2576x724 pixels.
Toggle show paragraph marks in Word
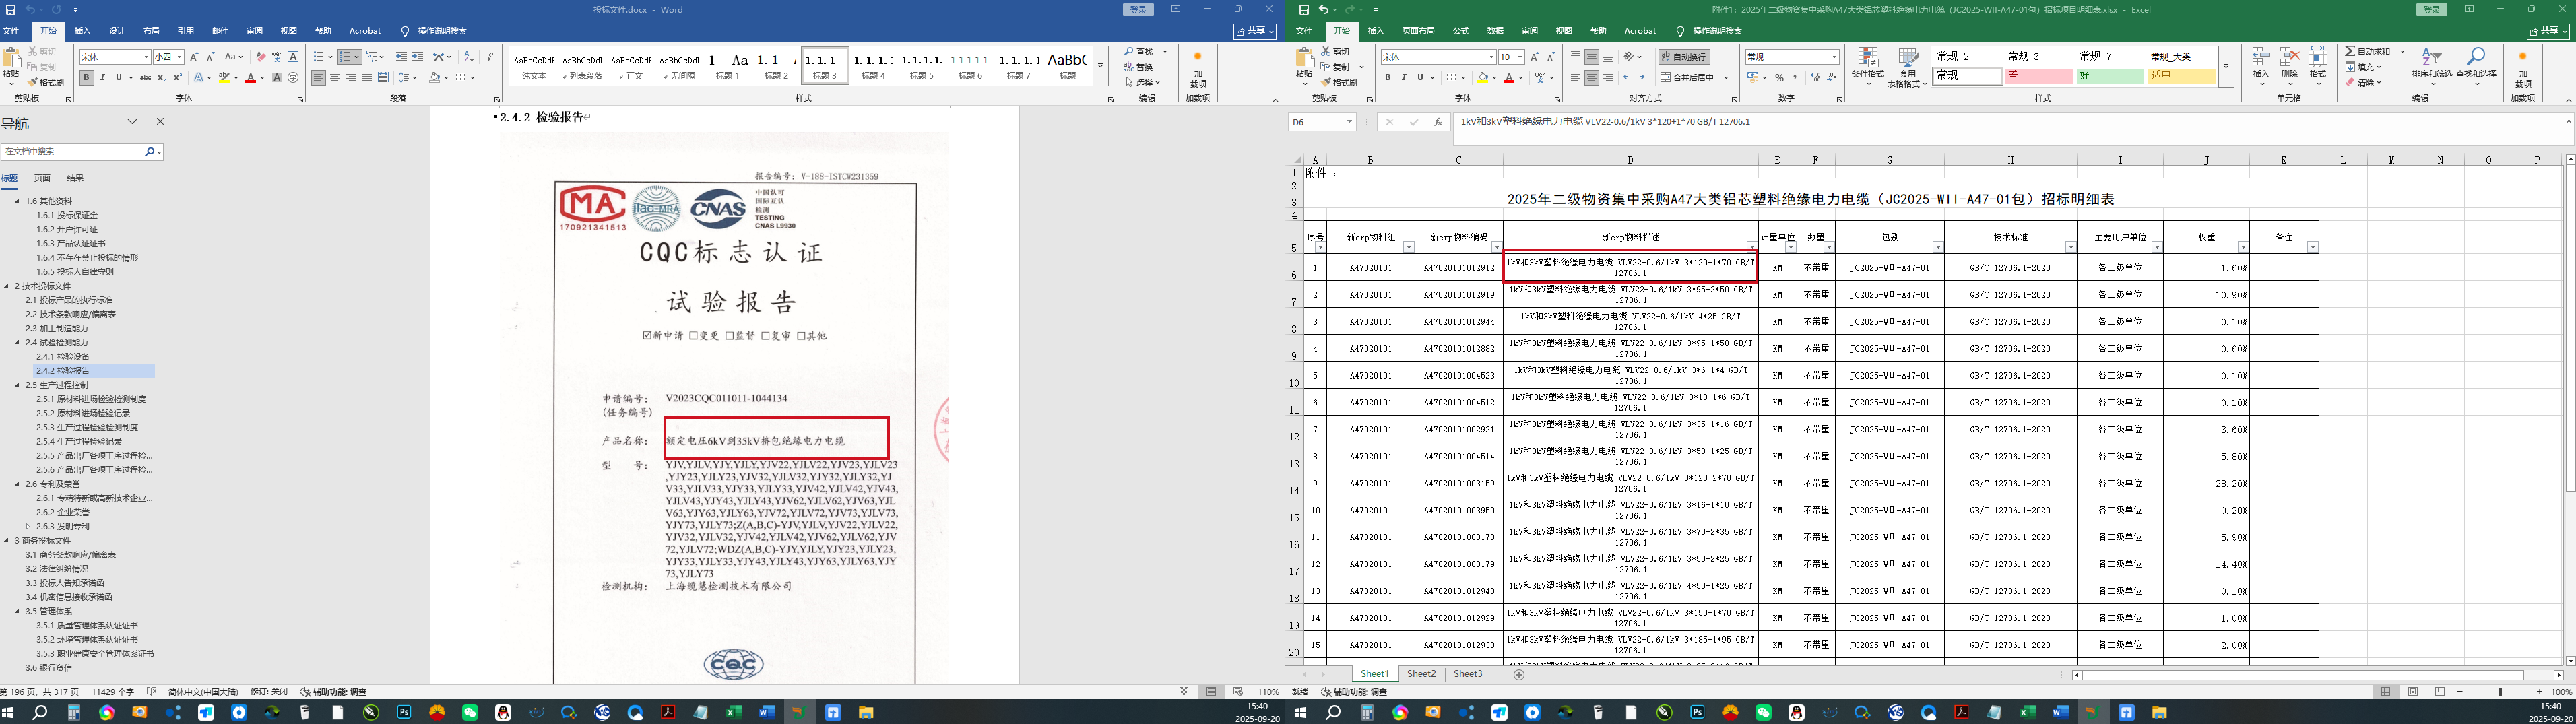click(489, 57)
